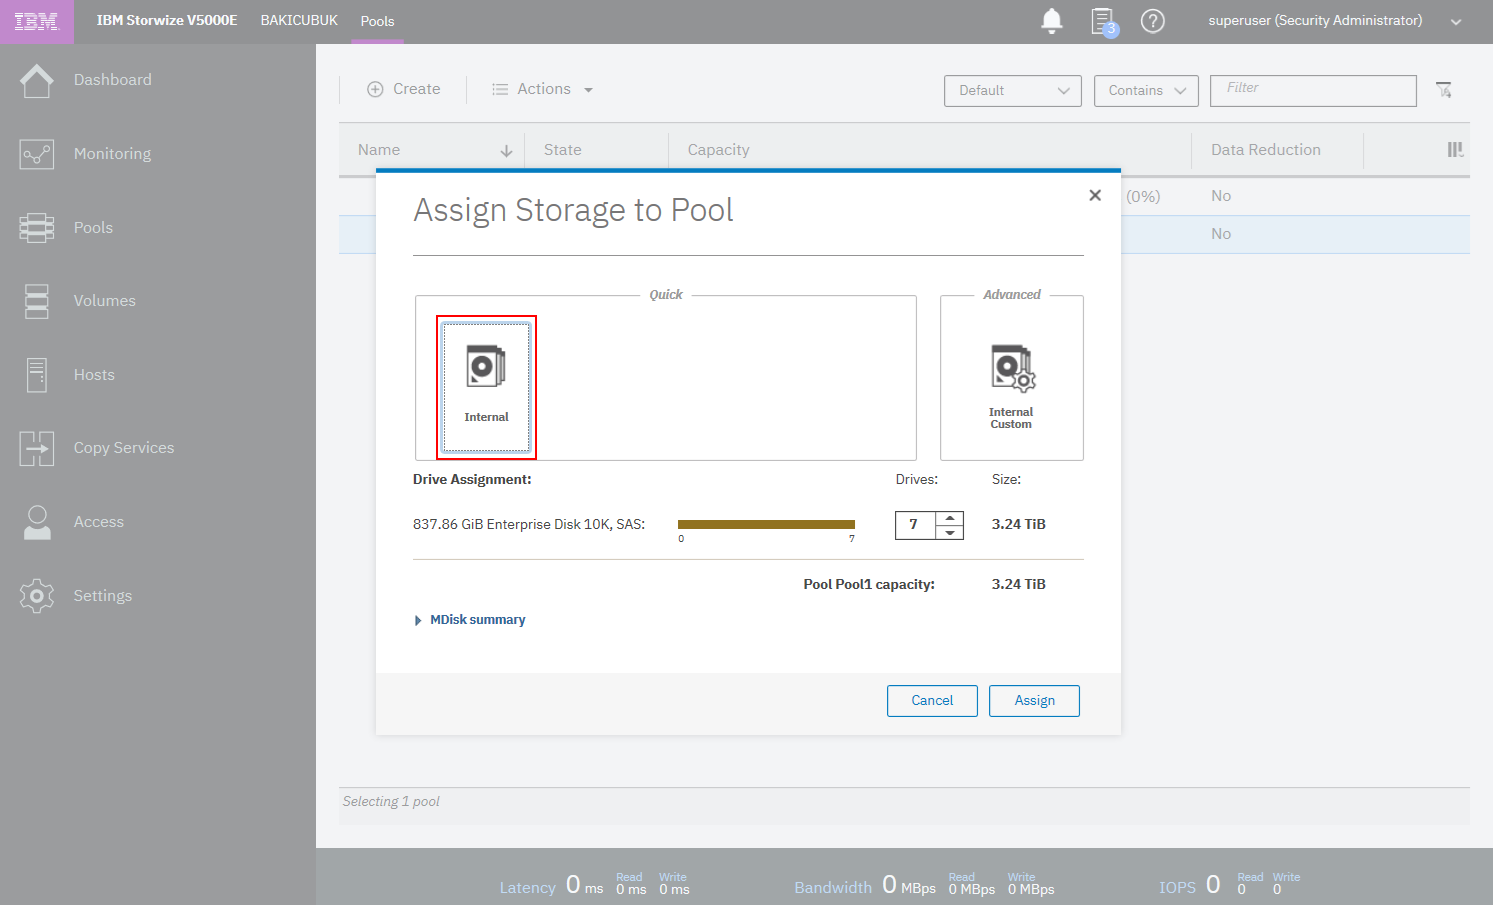Click the Name column sort arrow
The height and width of the screenshot is (905, 1493).
point(506,151)
